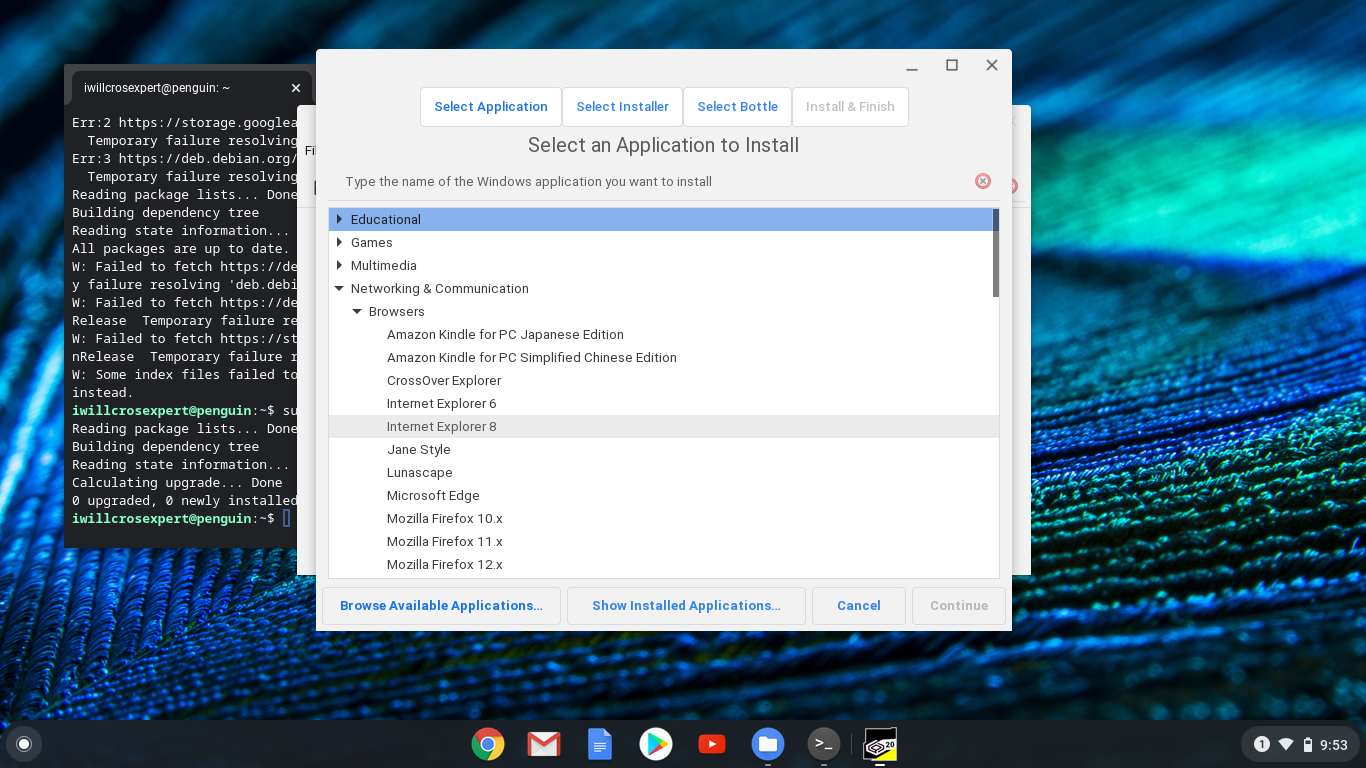
Task: Cancel the installation dialog
Action: [x=859, y=605]
